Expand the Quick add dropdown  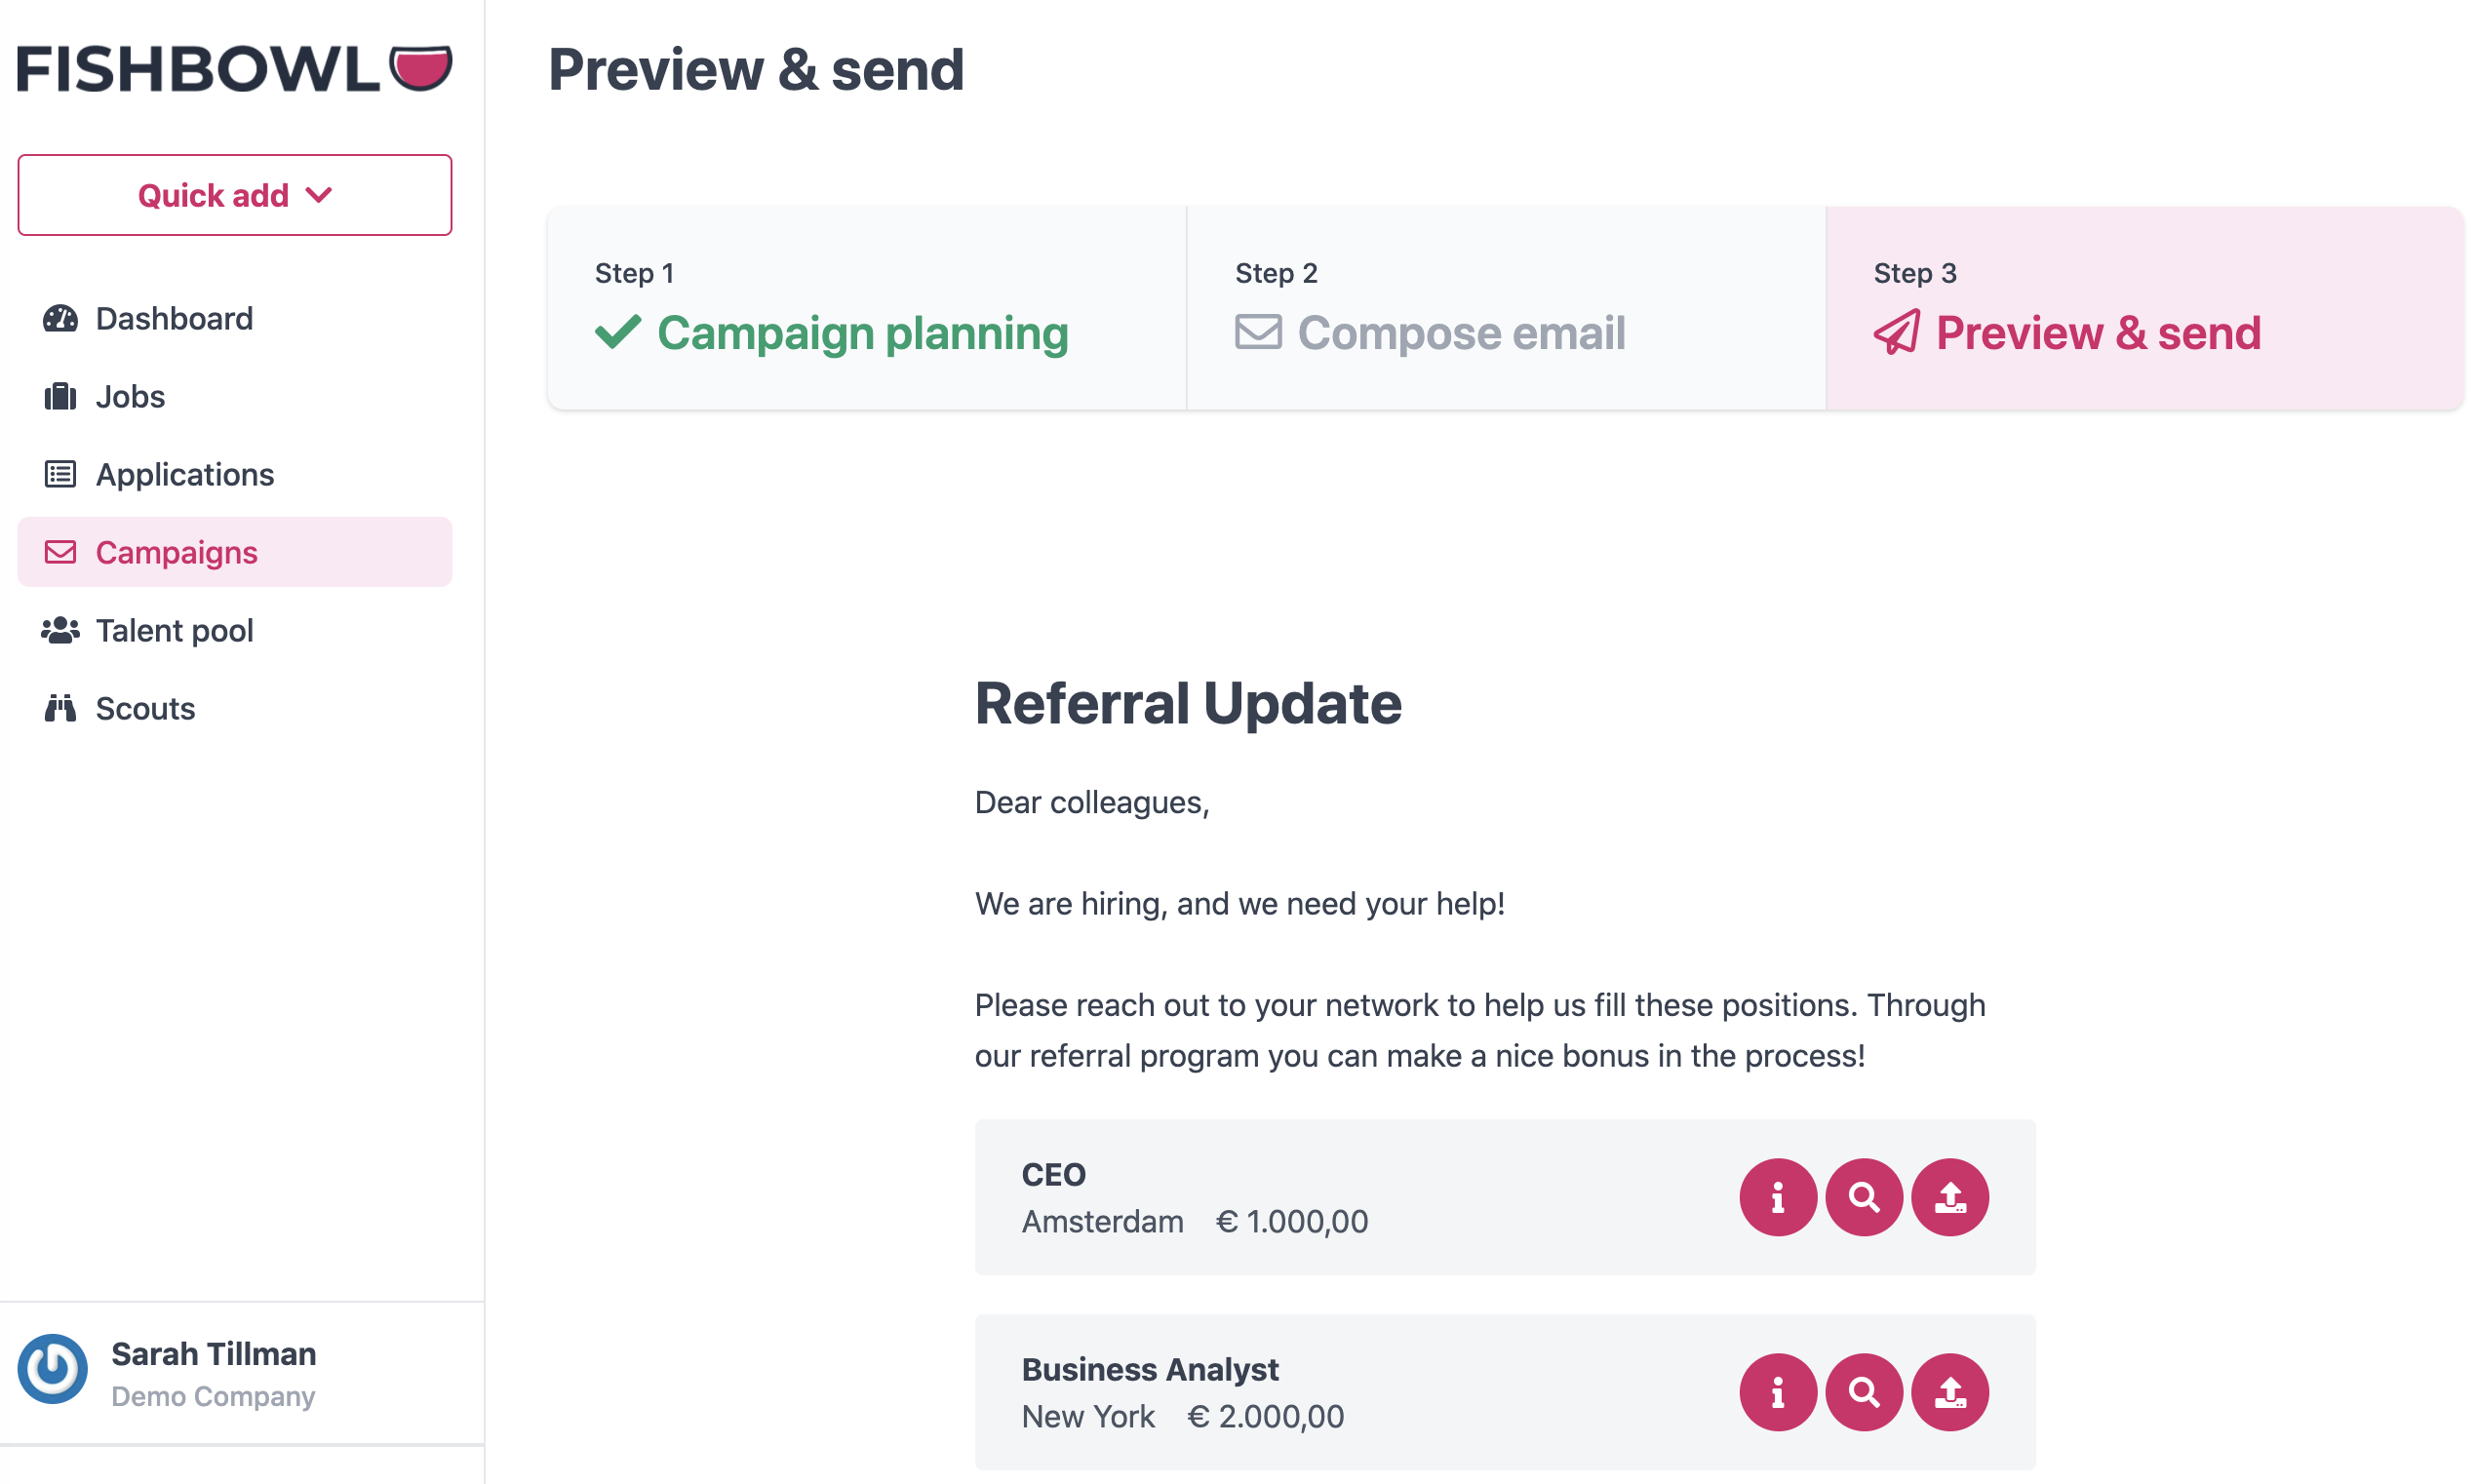point(234,195)
